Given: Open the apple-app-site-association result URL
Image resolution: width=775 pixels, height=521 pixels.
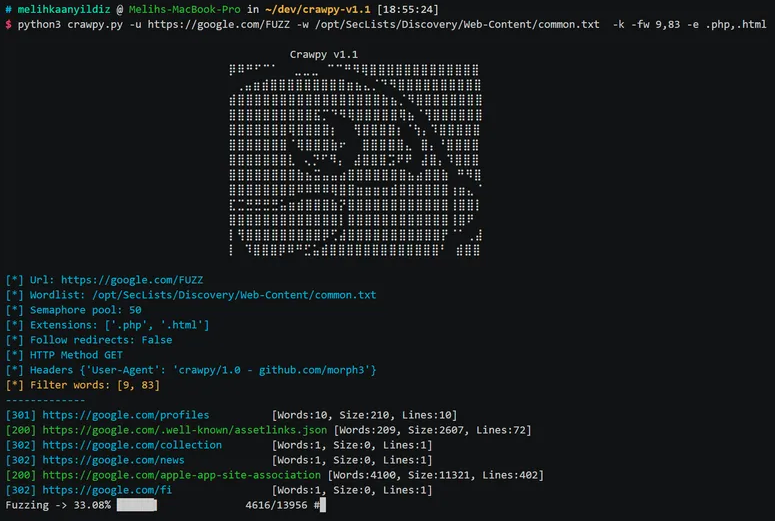Looking at the screenshot, I should point(181,475).
